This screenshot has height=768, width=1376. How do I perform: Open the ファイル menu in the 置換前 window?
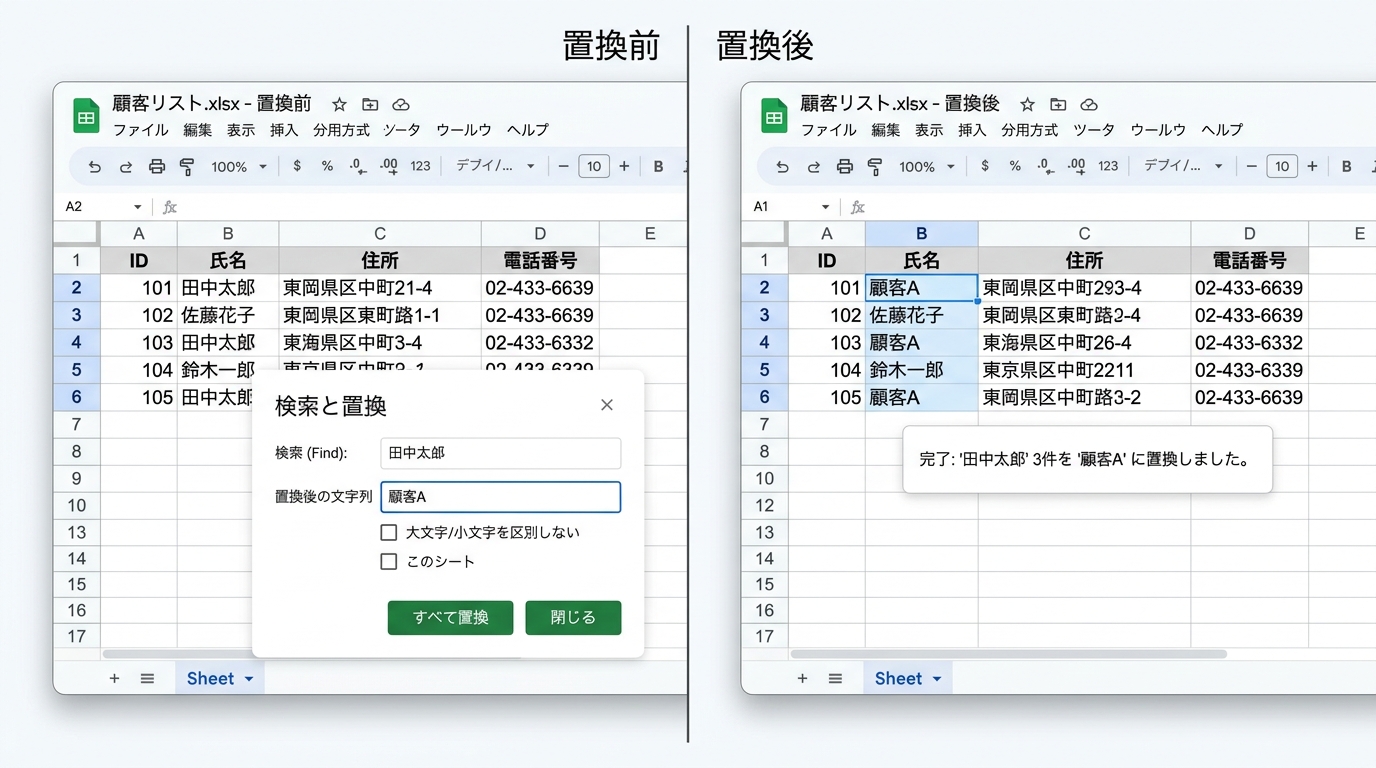point(140,130)
